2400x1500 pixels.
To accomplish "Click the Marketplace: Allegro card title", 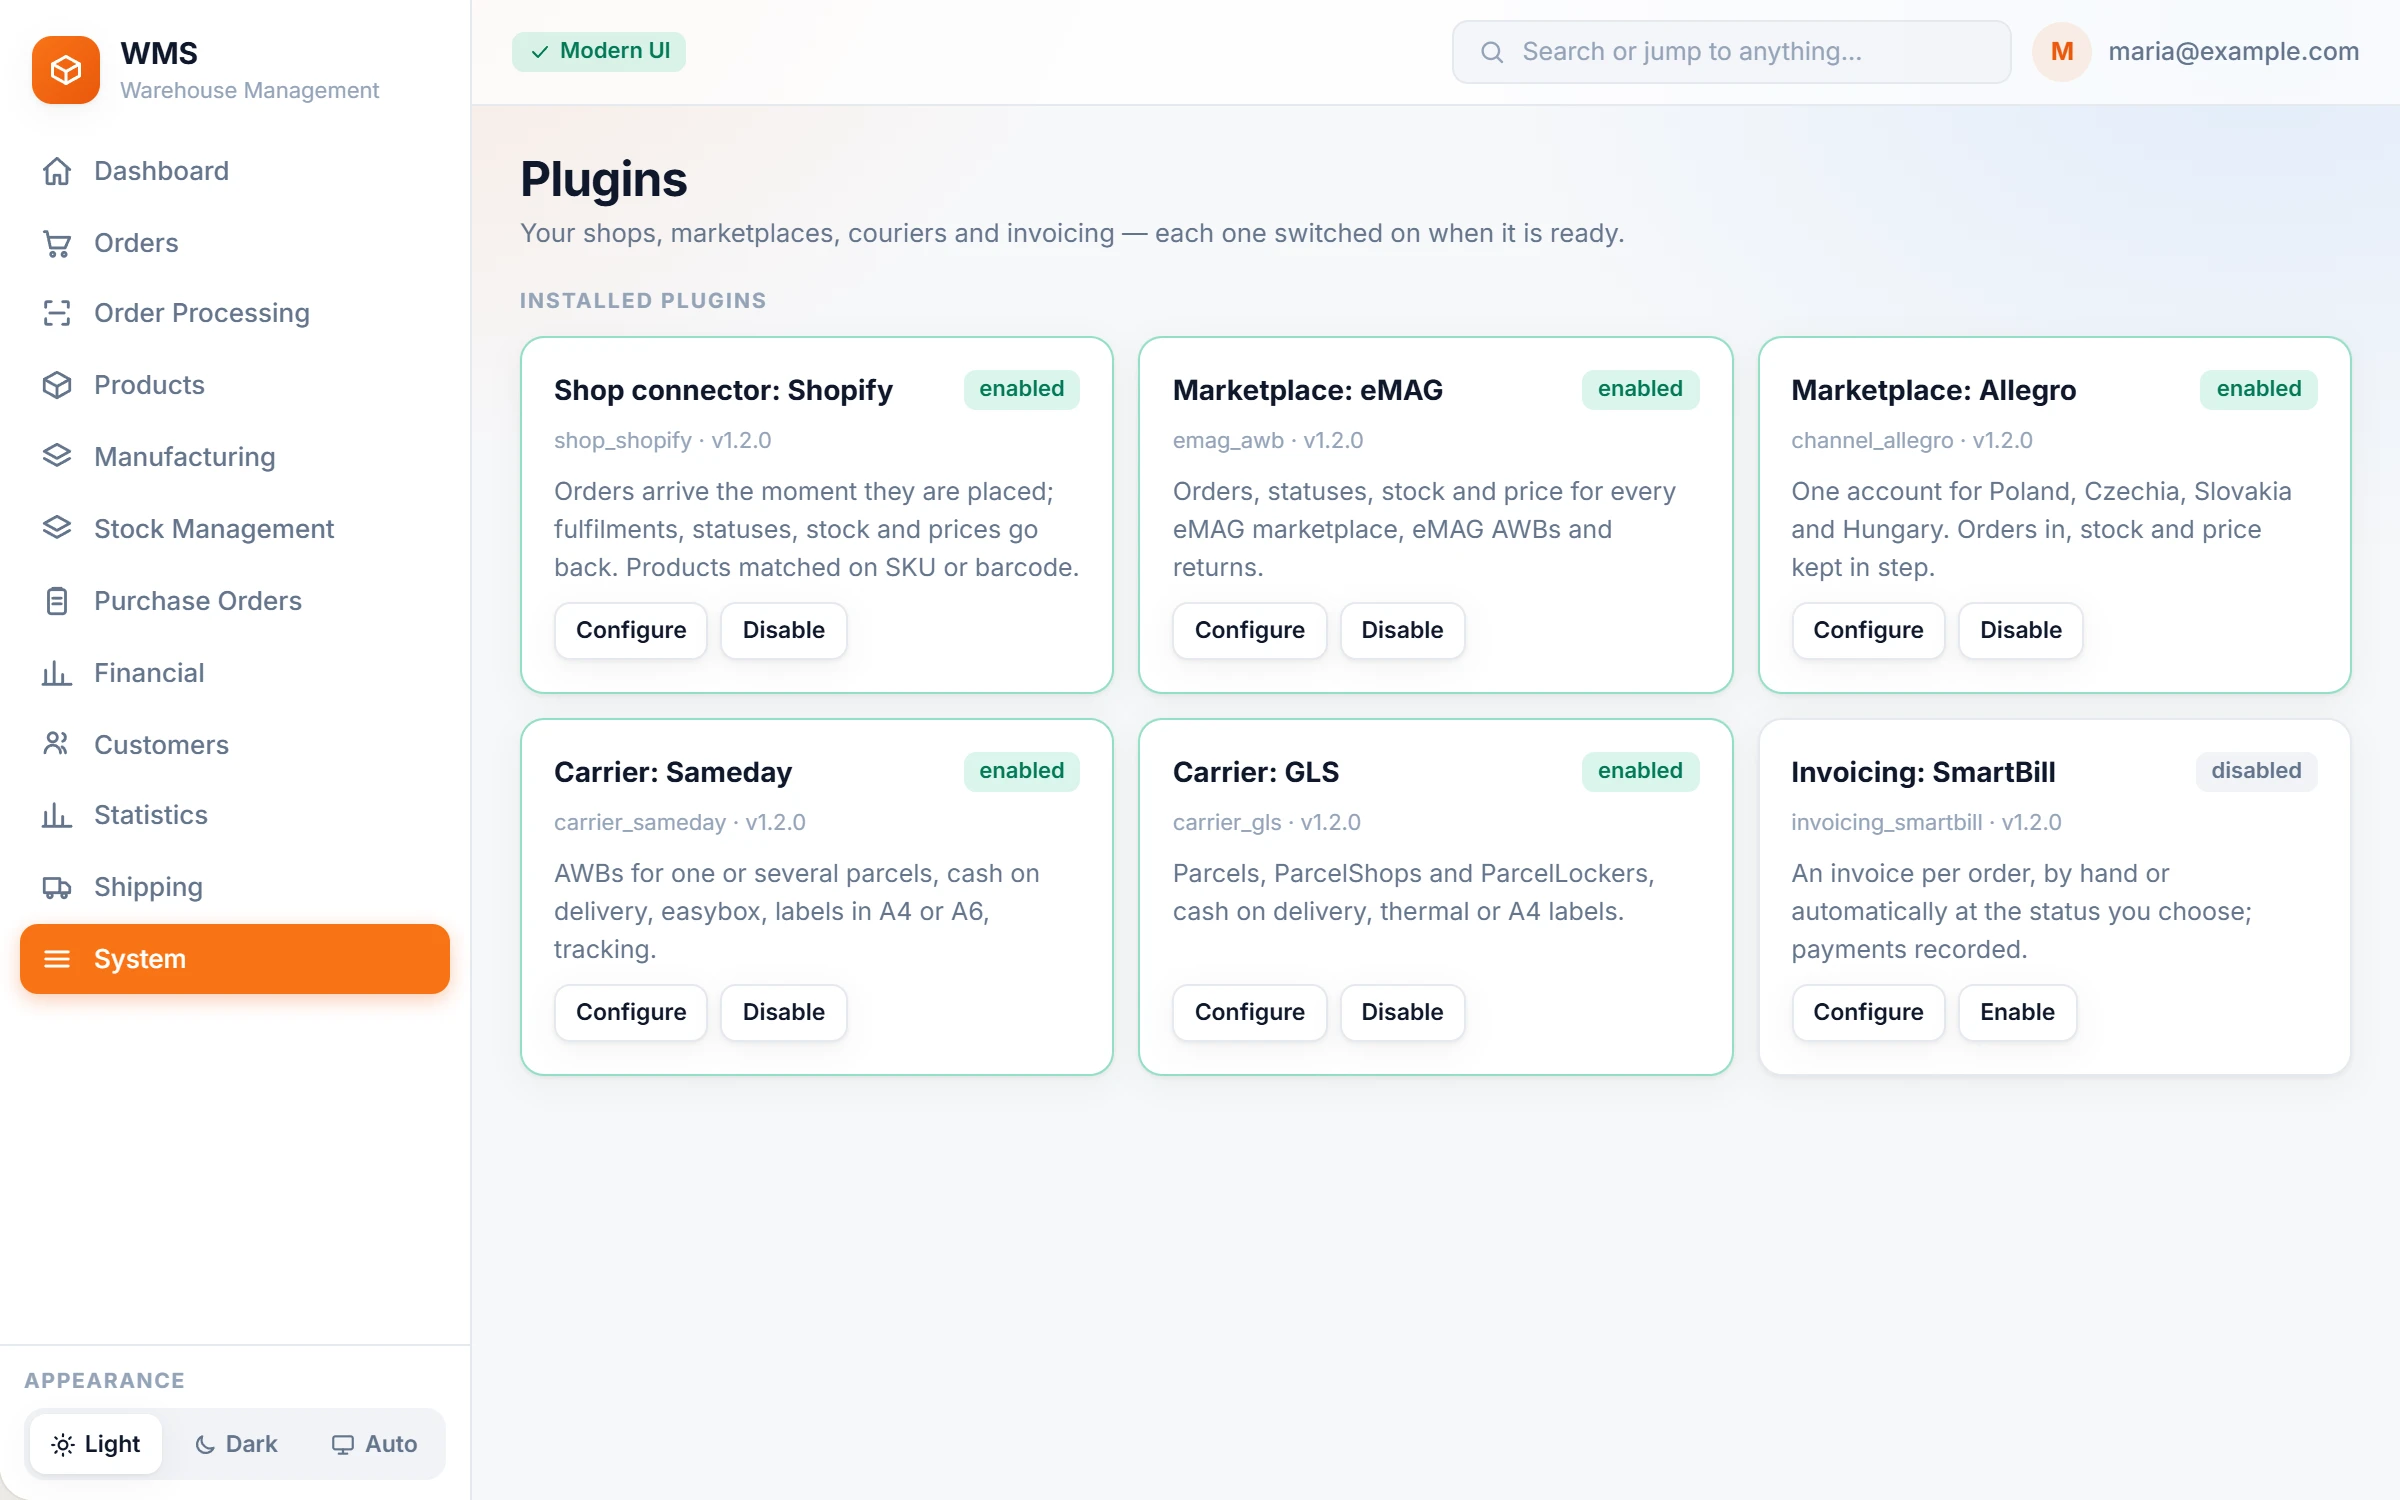I will pos(1933,390).
